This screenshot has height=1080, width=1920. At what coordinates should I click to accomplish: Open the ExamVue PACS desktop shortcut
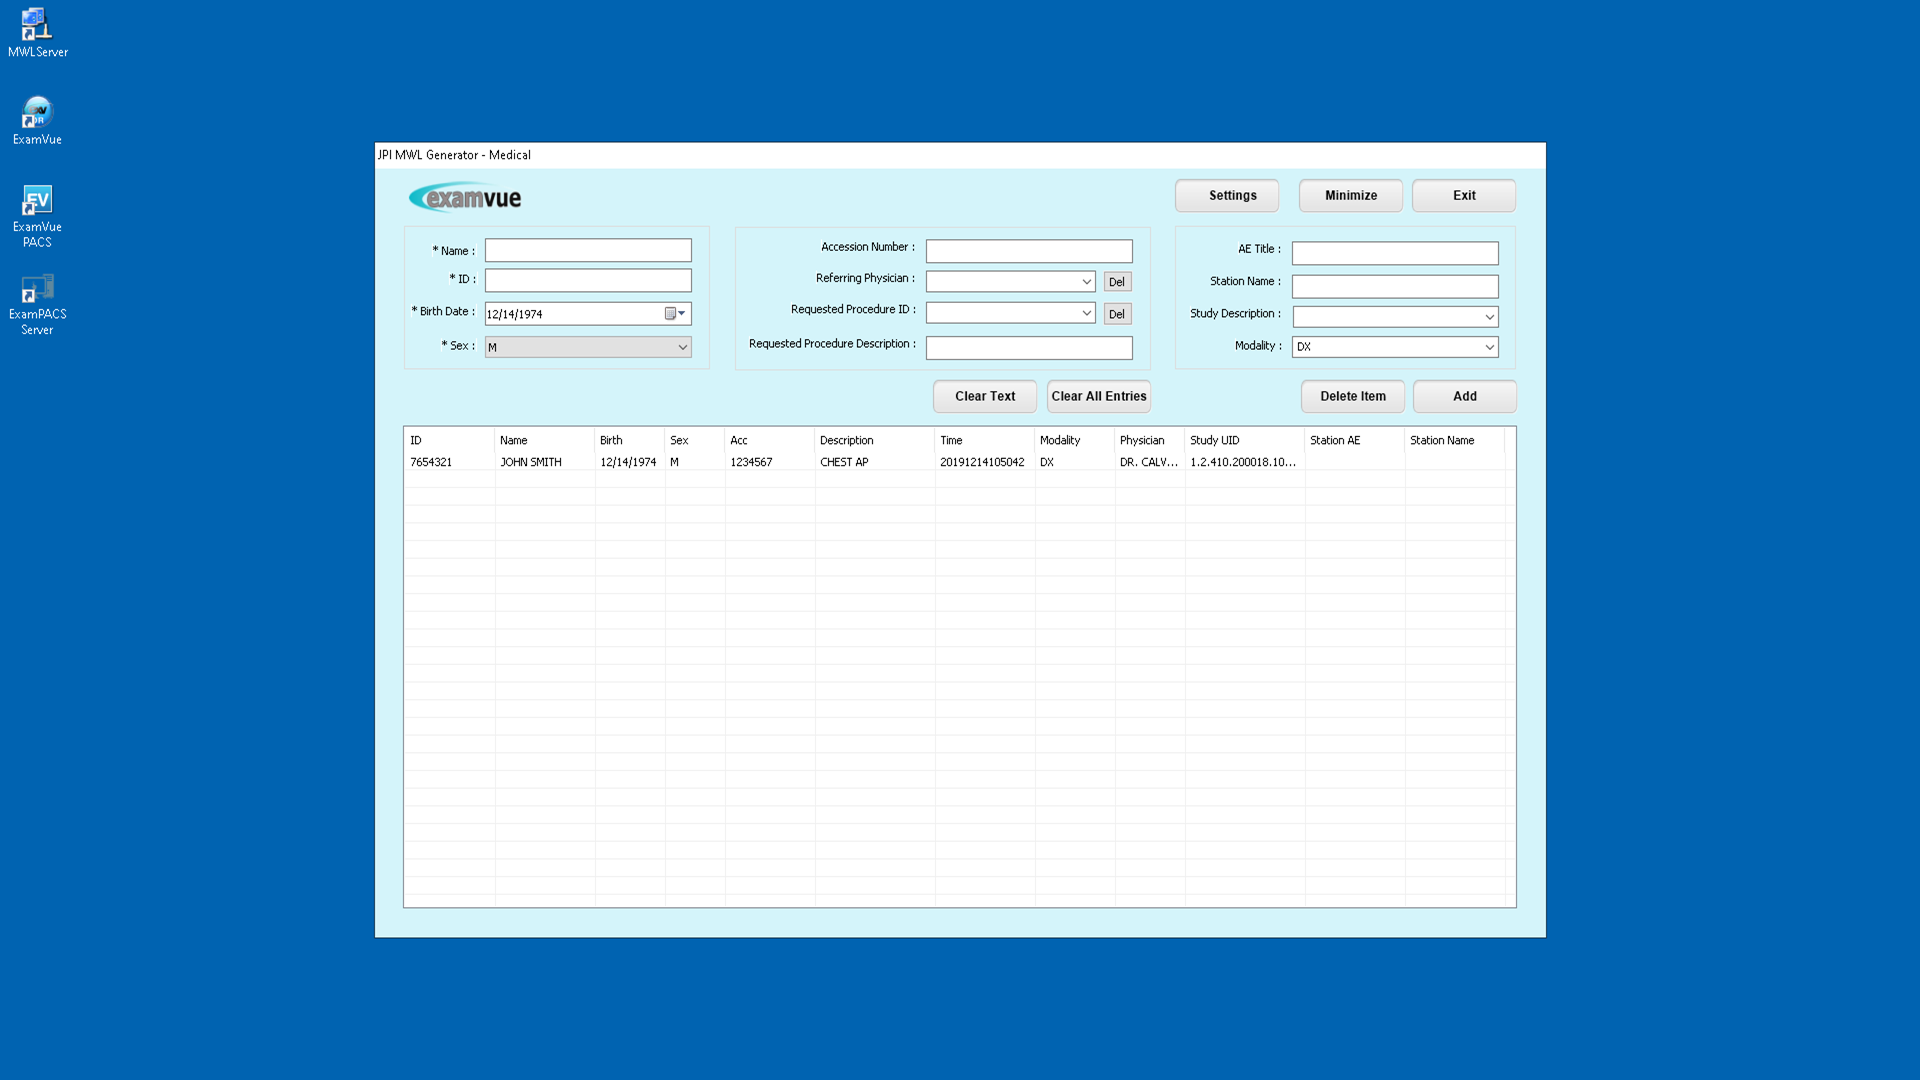pos(37,215)
